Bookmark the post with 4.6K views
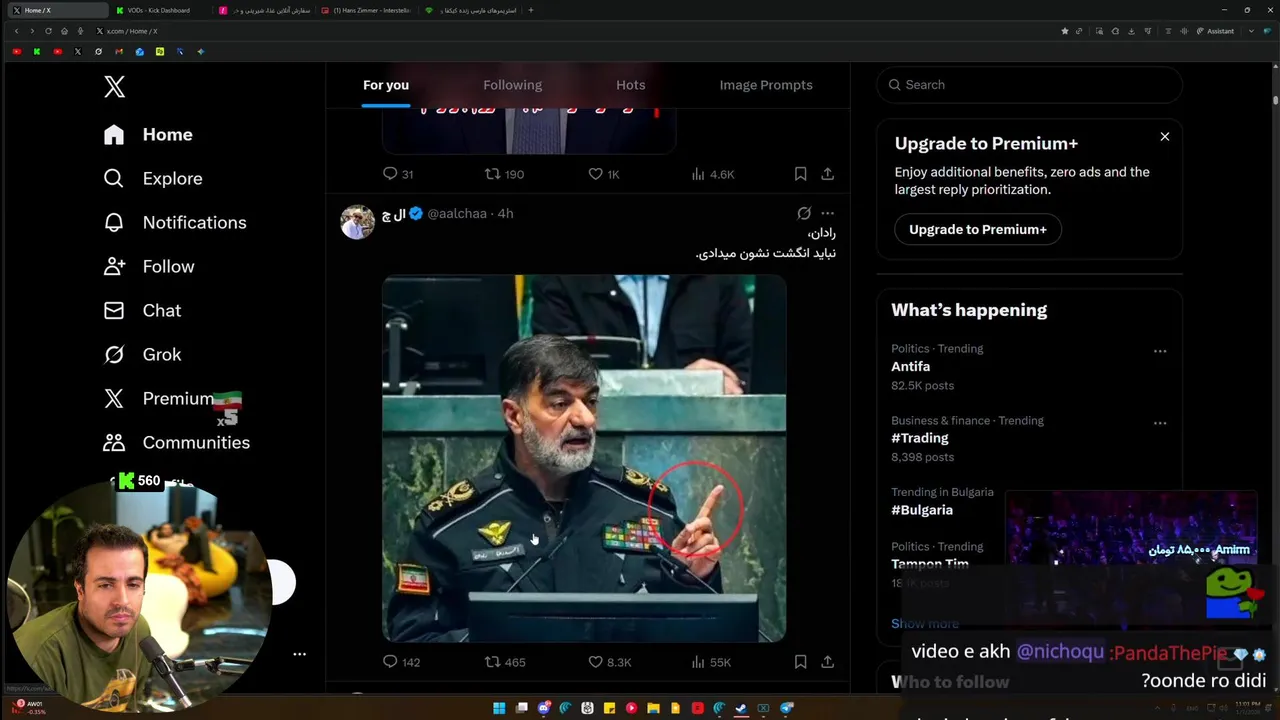This screenshot has height=720, width=1280. click(800, 174)
